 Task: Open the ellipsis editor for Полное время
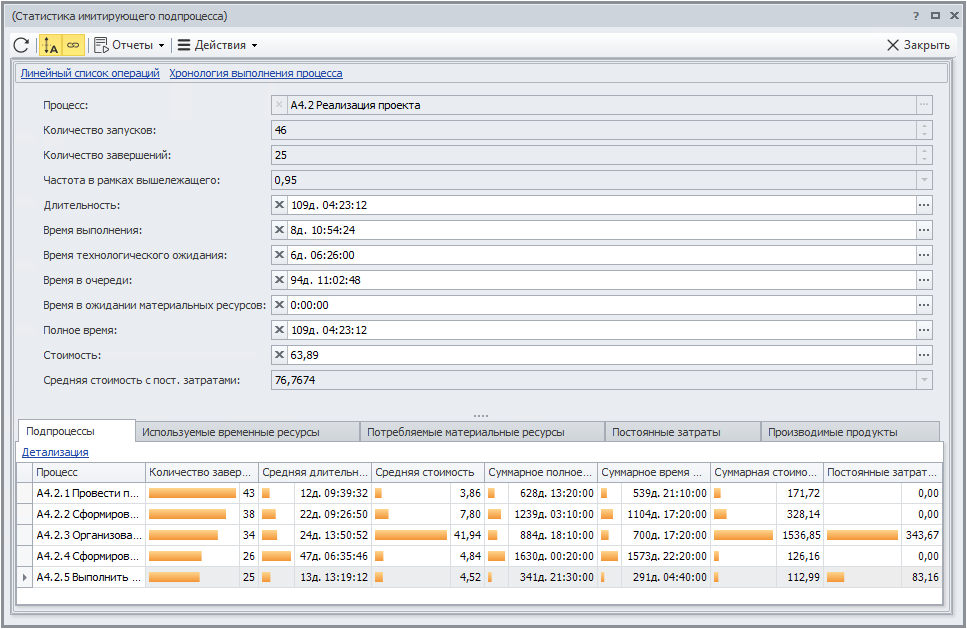tap(924, 330)
